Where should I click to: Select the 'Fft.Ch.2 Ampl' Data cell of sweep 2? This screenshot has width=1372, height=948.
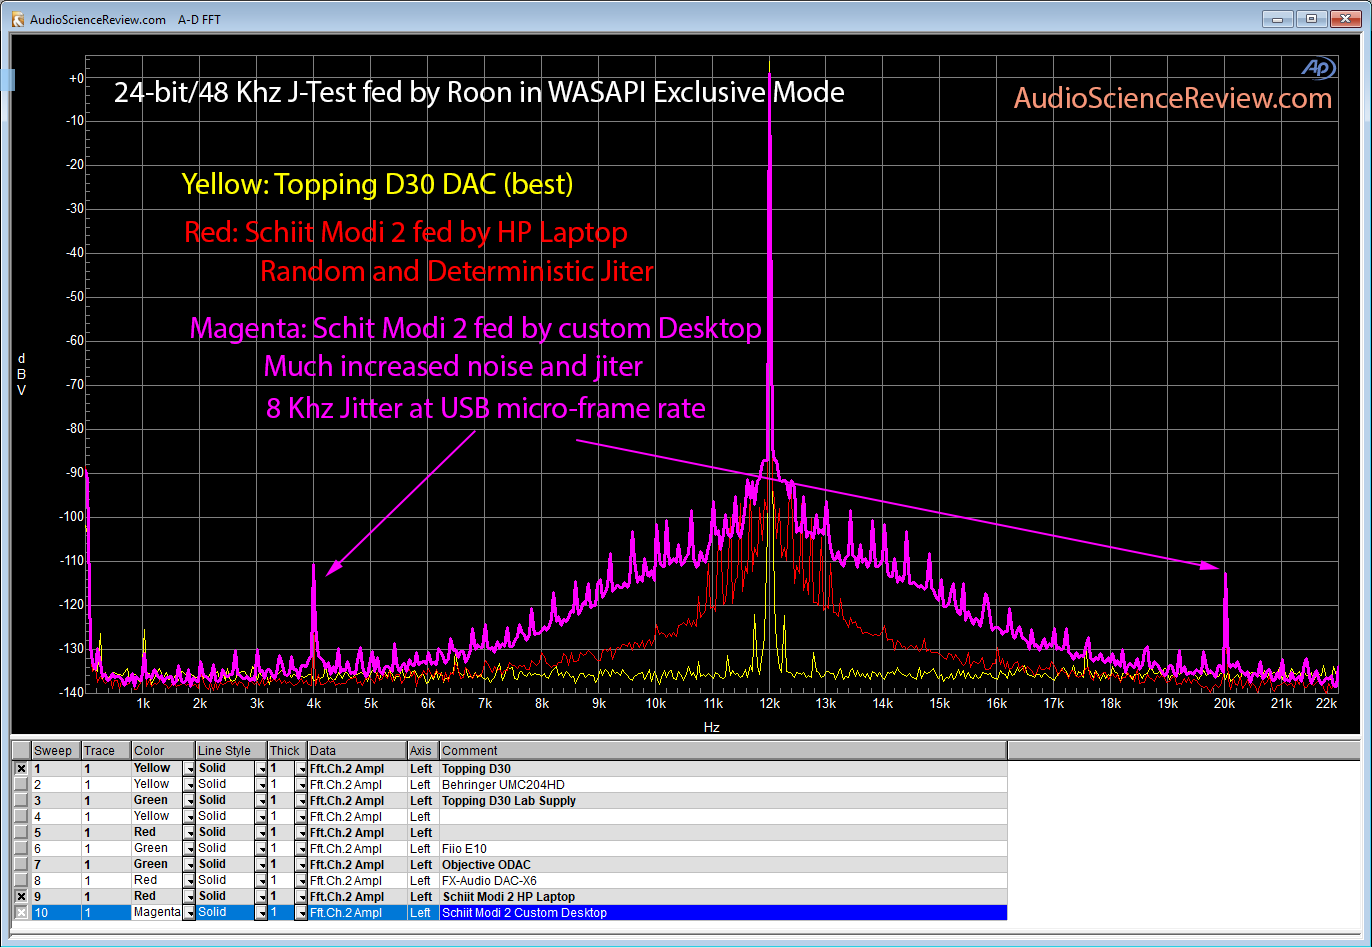click(x=357, y=784)
